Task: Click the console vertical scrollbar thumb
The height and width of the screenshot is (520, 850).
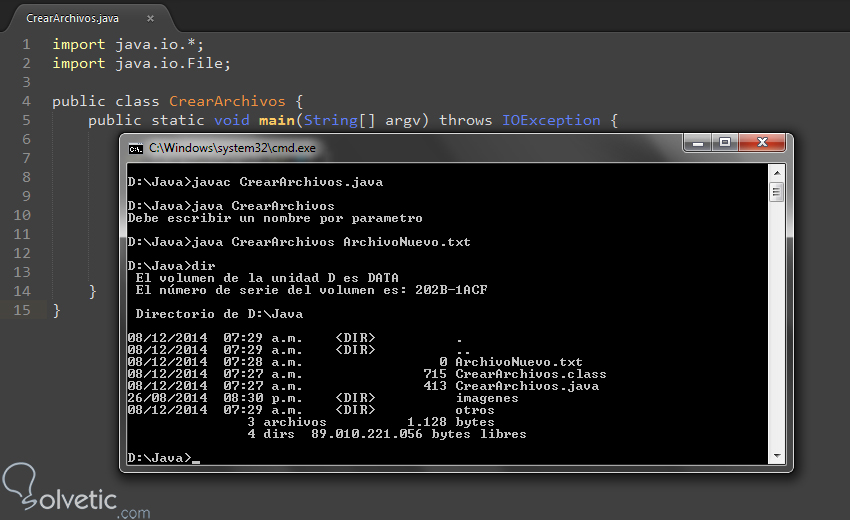Action: coord(776,192)
